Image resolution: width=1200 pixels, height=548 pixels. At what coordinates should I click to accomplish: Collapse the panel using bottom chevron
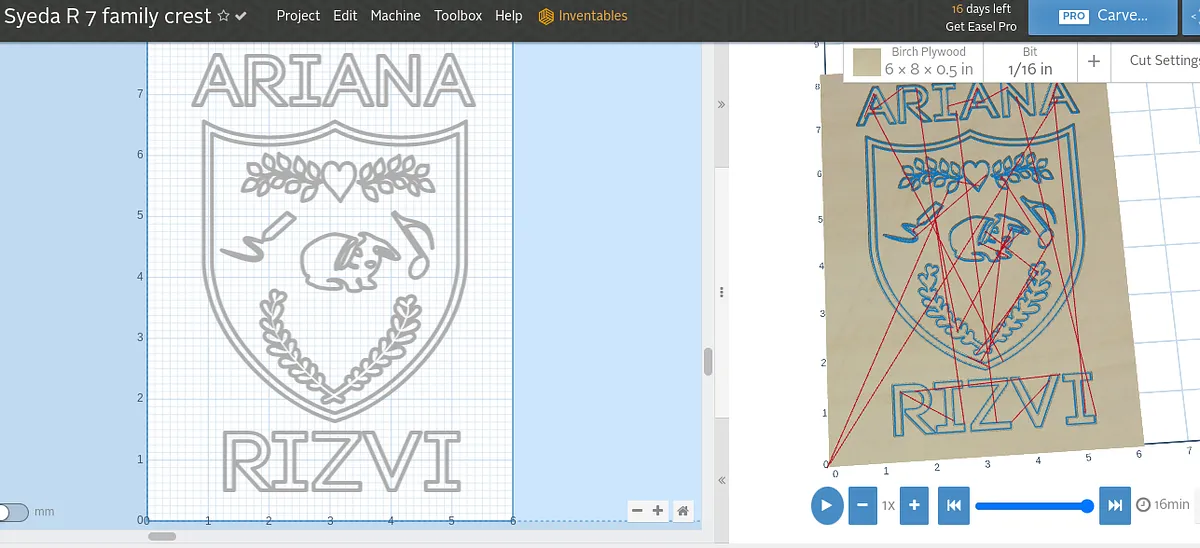(720, 481)
